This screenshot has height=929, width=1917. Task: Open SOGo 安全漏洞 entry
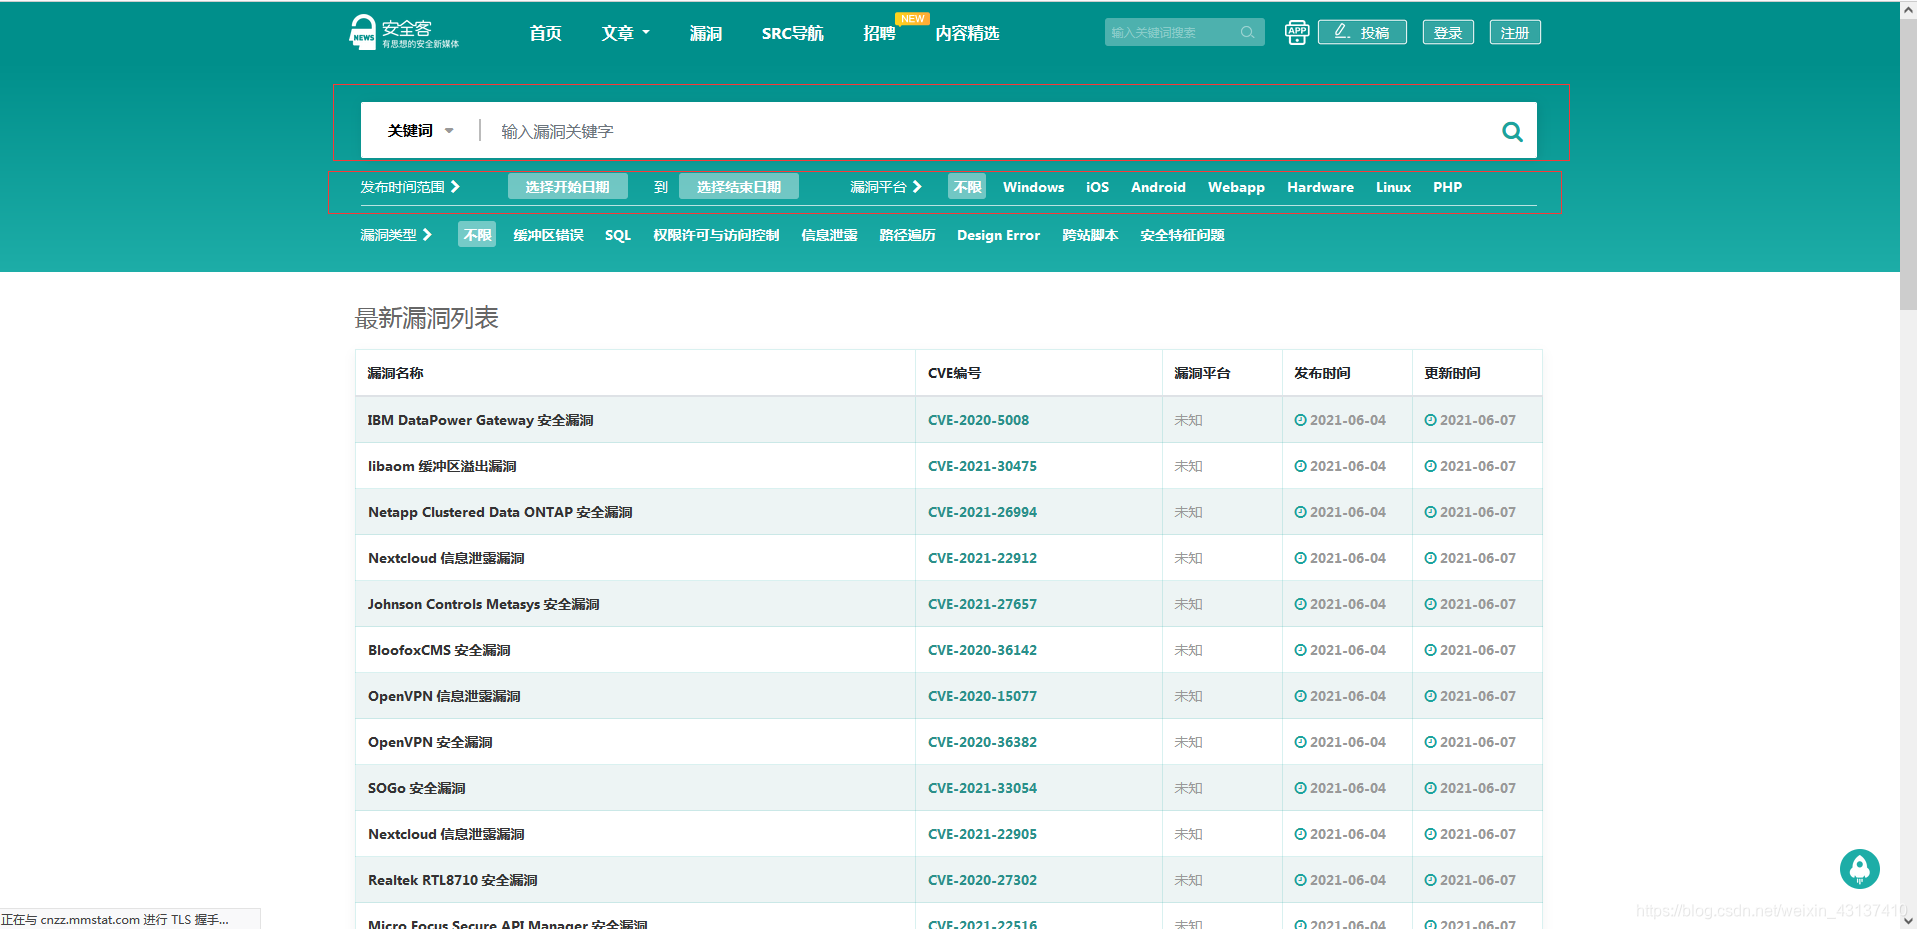click(416, 788)
